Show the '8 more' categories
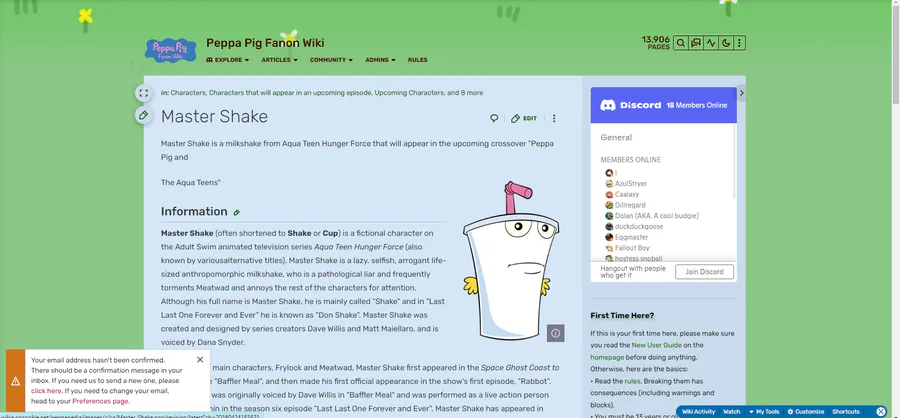Image resolution: width=900 pixels, height=418 pixels. tap(472, 92)
